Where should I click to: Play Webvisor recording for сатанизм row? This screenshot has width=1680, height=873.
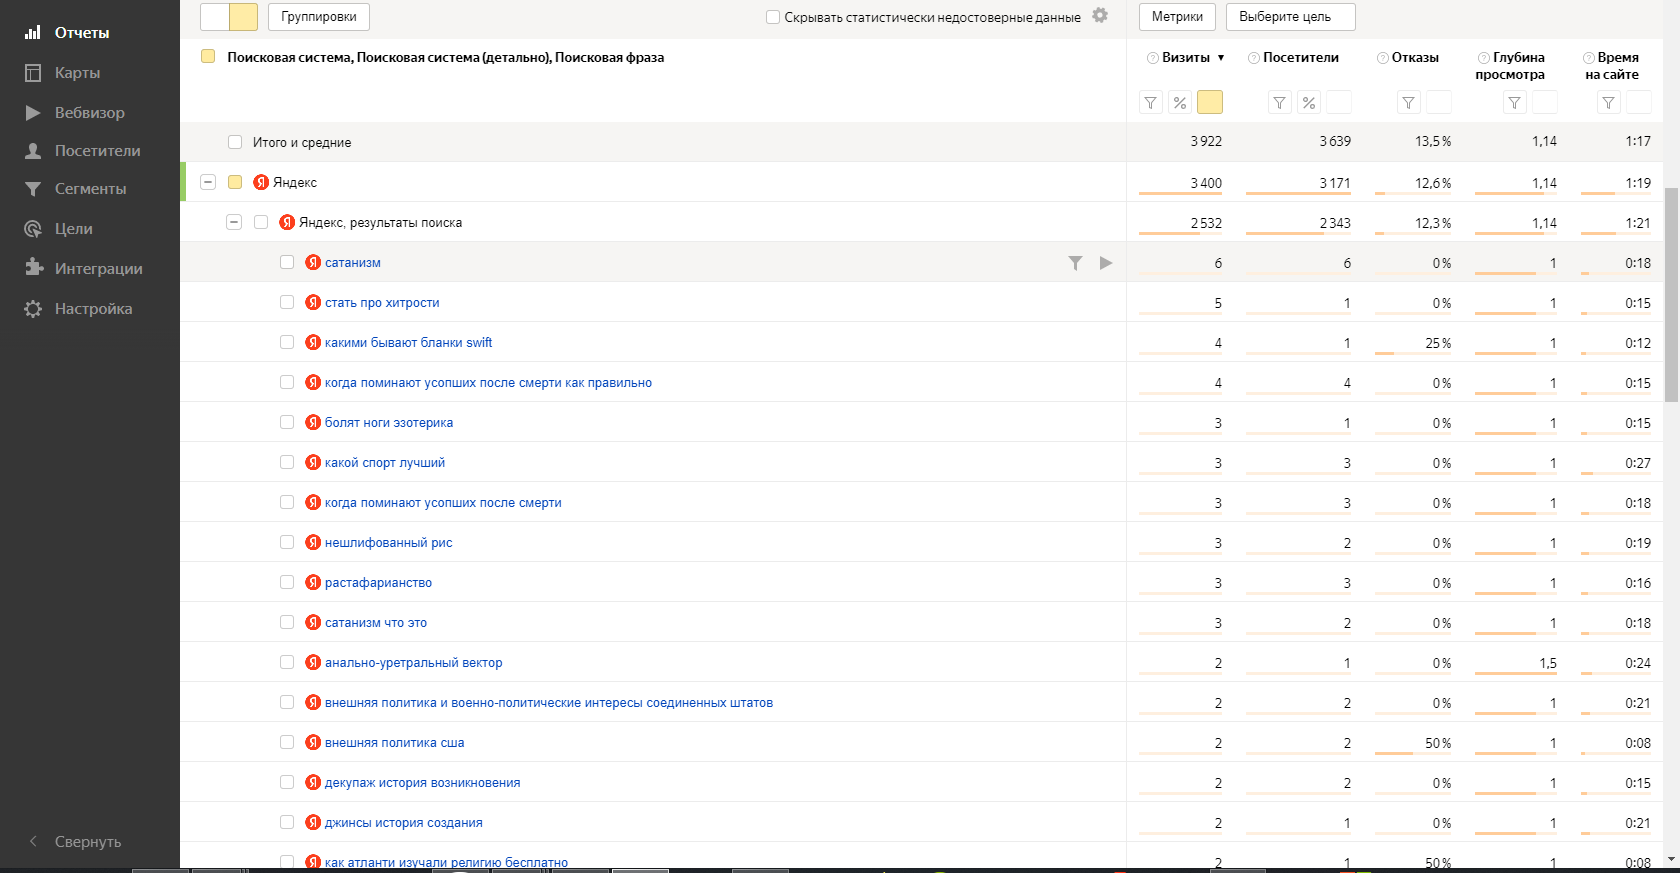[1106, 263]
